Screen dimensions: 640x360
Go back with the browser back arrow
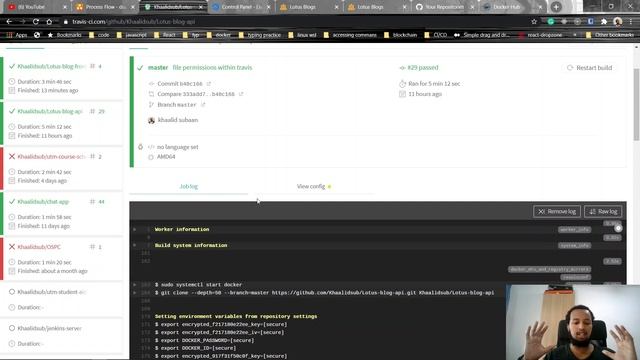click(9, 22)
